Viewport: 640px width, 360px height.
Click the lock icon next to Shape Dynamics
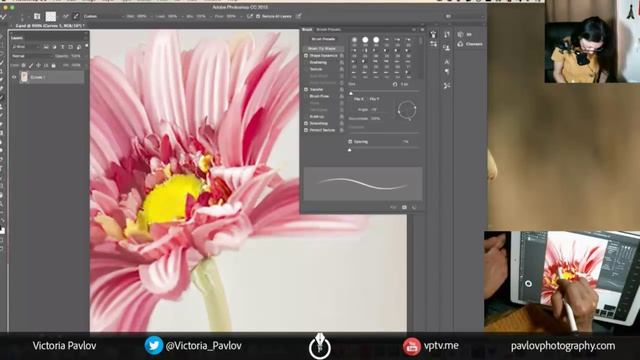pos(342,56)
